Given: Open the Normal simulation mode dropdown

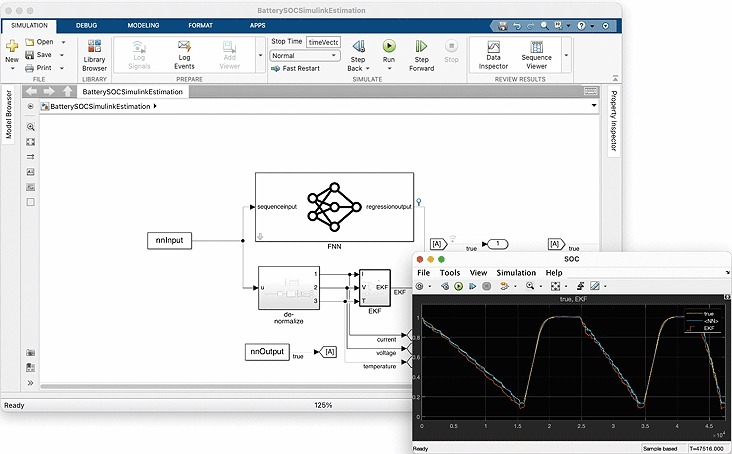Looking at the screenshot, I should [305, 56].
